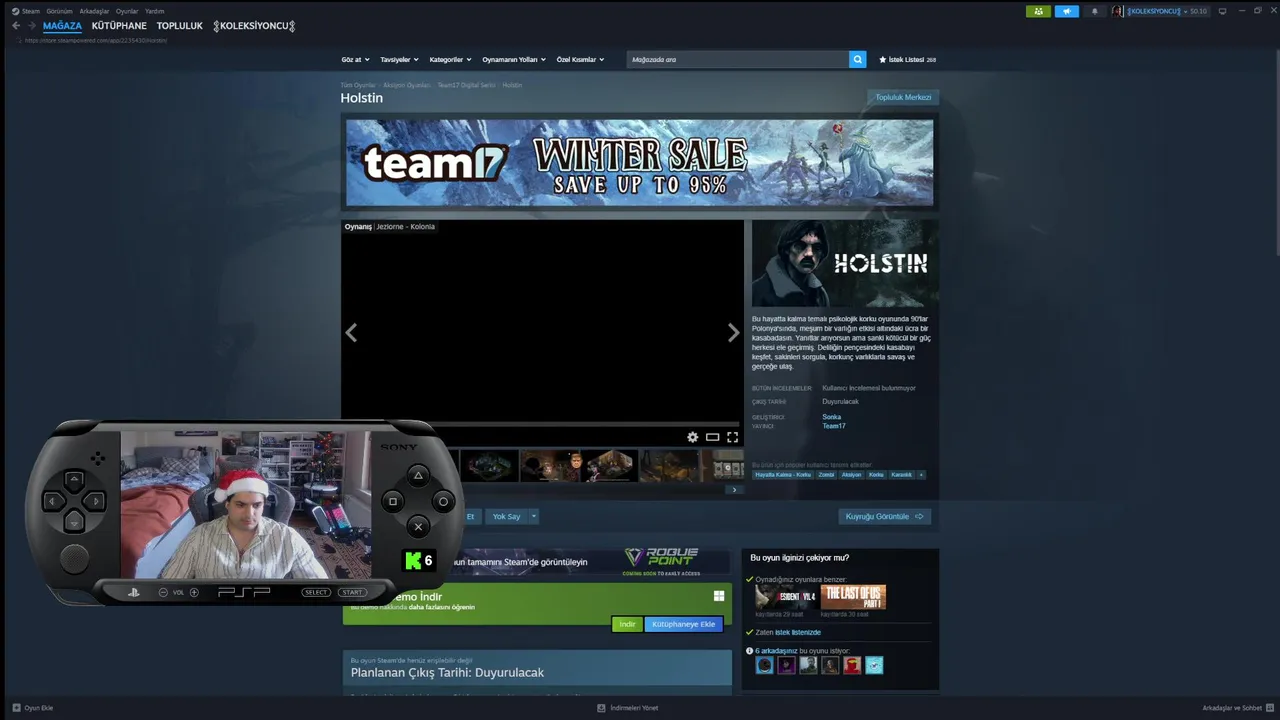This screenshot has width=1280, height=720.
Task: Click the Team17 Digital Serisi breadcrumb
Action: point(466,85)
